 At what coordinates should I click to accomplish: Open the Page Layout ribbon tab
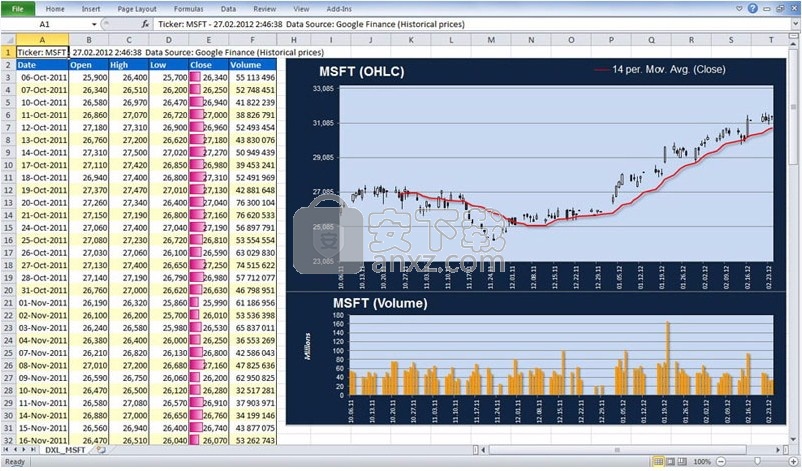coord(136,8)
